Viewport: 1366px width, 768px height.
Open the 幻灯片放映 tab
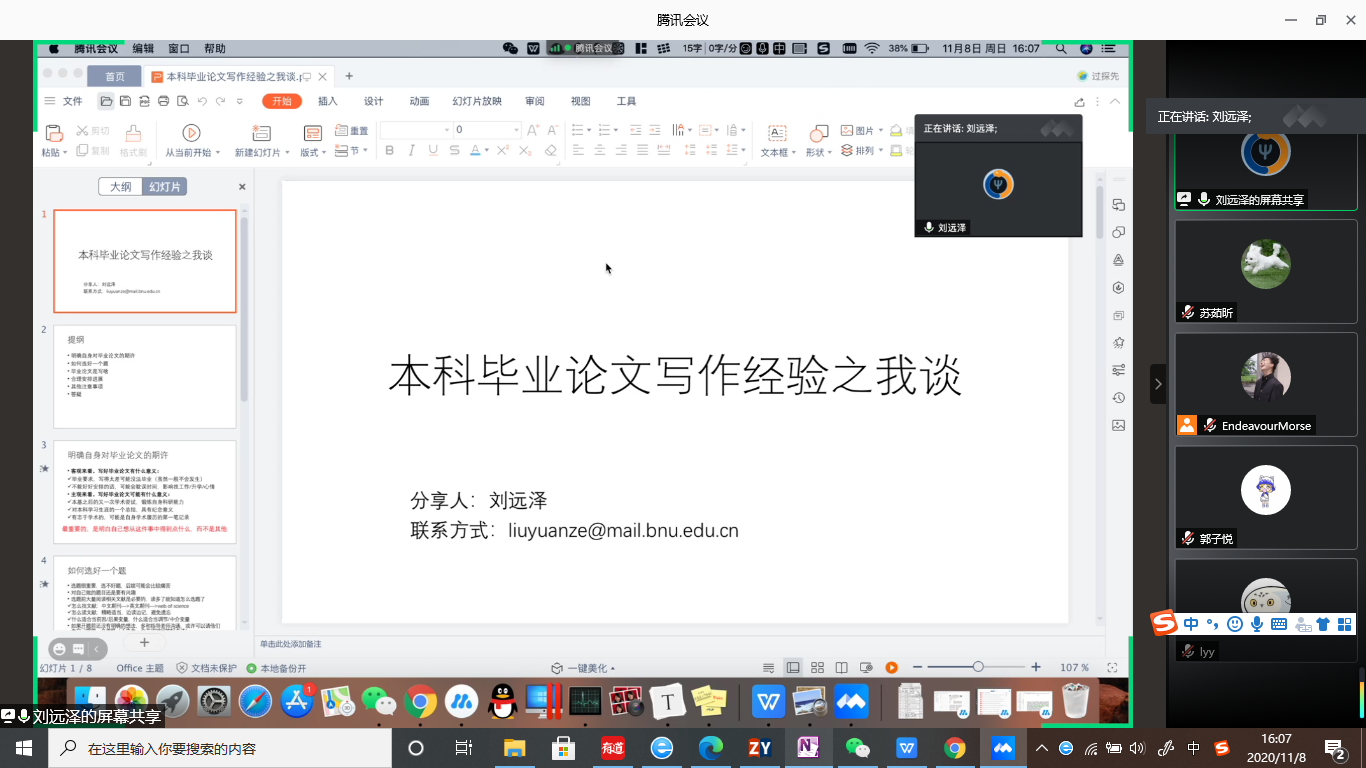(477, 101)
